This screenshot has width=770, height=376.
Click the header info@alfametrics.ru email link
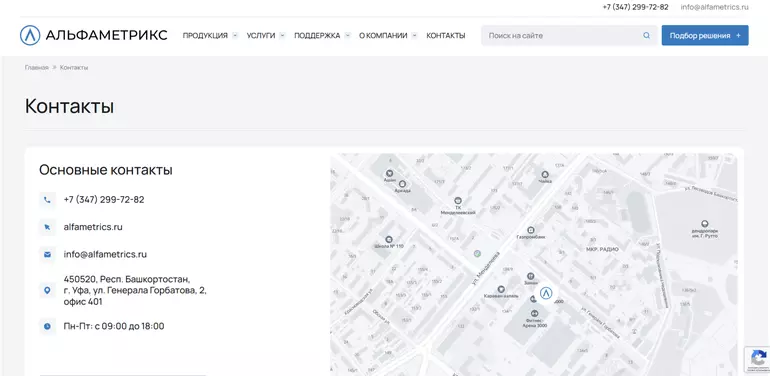point(715,7)
